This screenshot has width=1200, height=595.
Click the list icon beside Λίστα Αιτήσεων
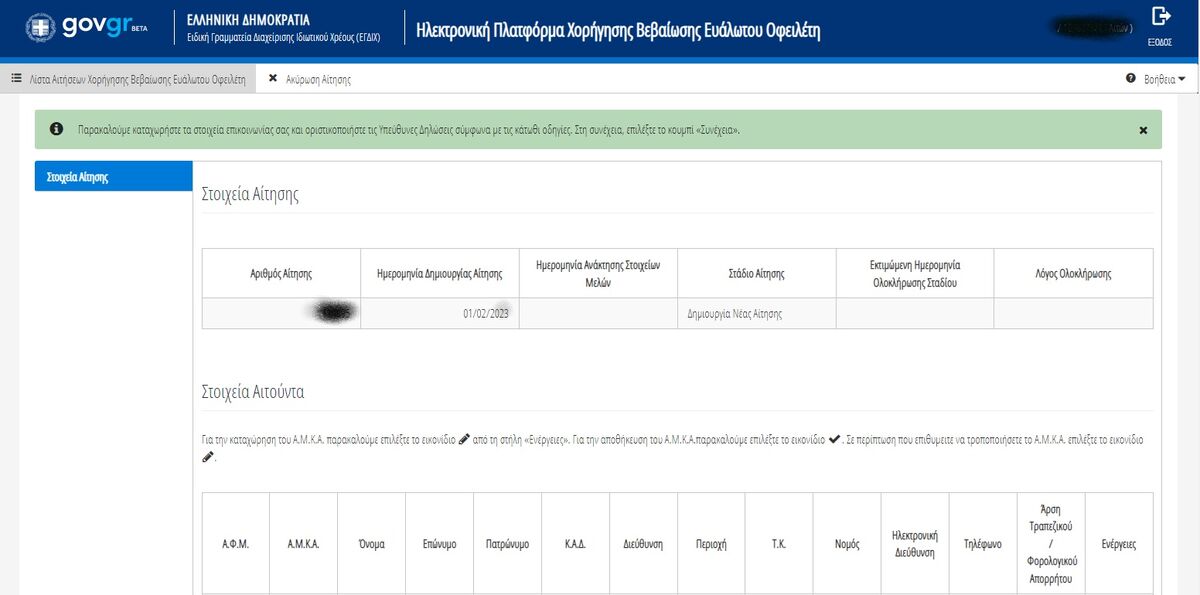16,79
